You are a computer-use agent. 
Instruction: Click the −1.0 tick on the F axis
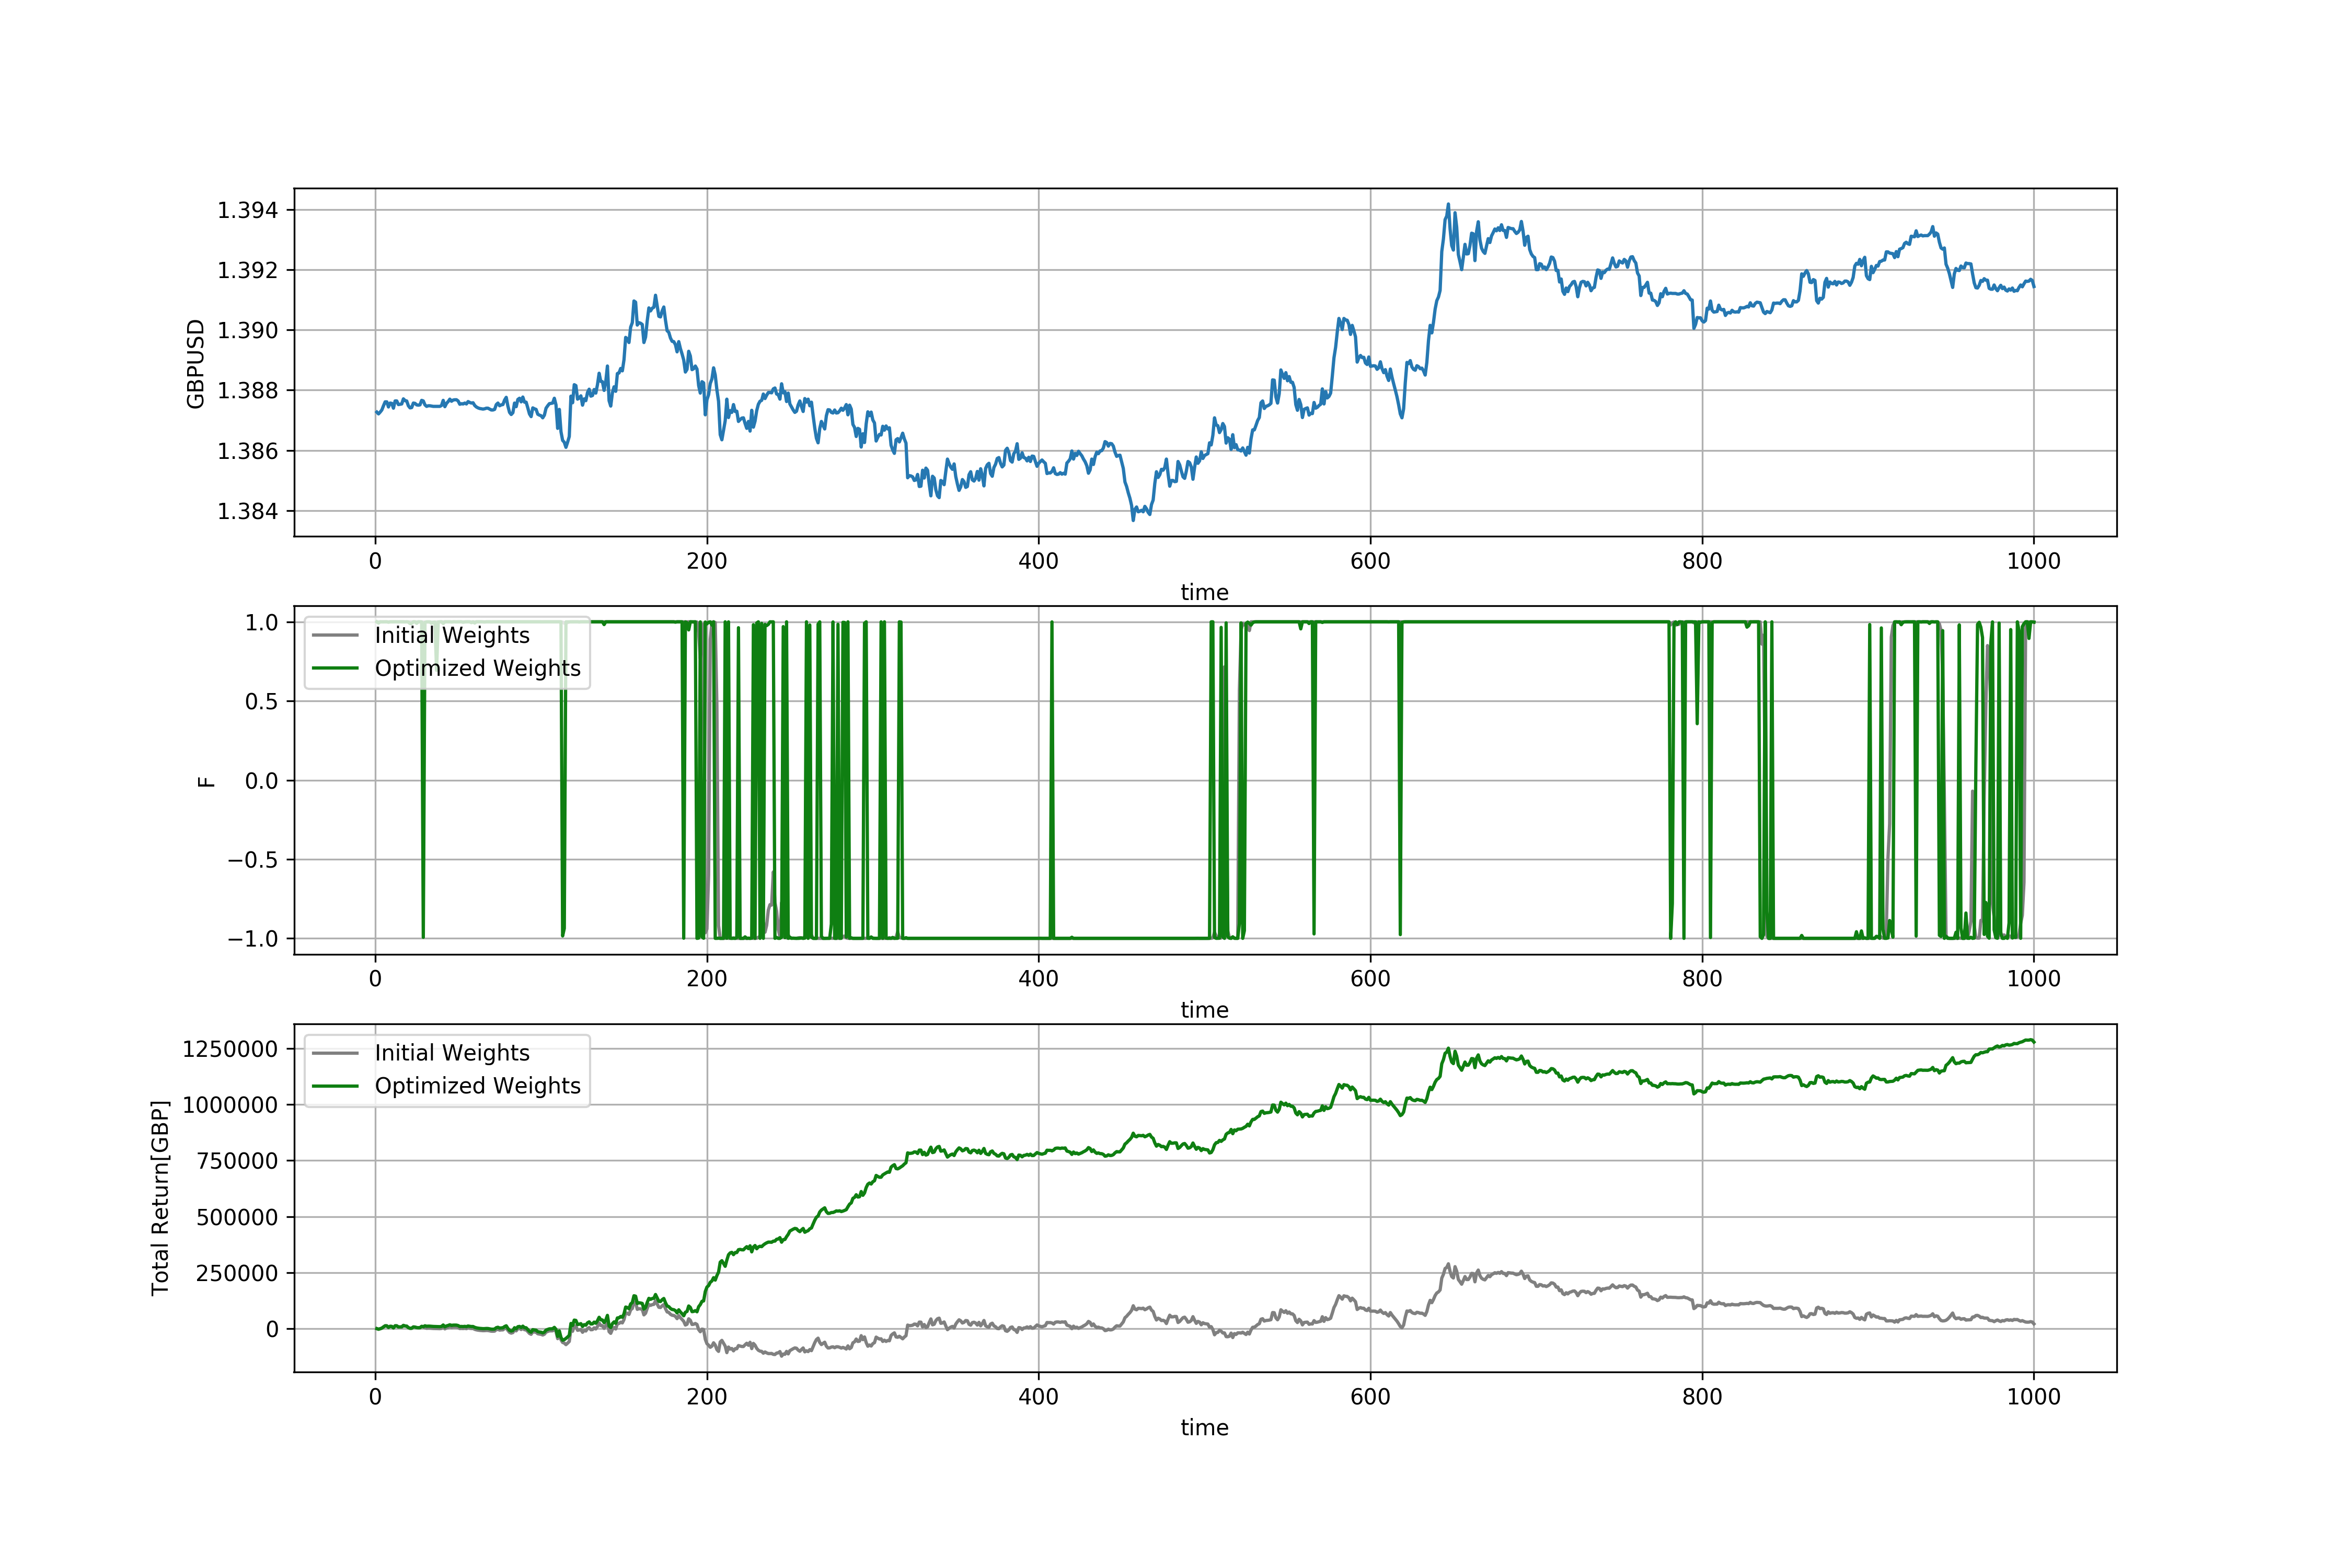click(253, 939)
